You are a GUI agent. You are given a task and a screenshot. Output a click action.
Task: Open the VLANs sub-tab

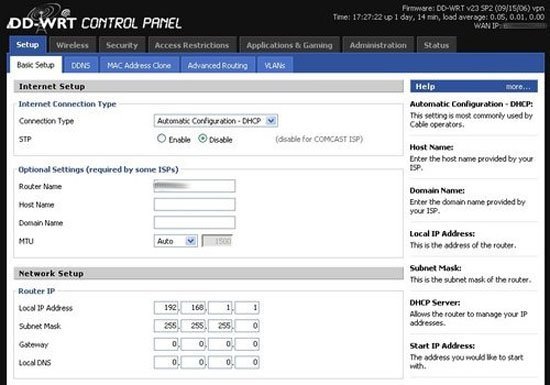pos(275,65)
